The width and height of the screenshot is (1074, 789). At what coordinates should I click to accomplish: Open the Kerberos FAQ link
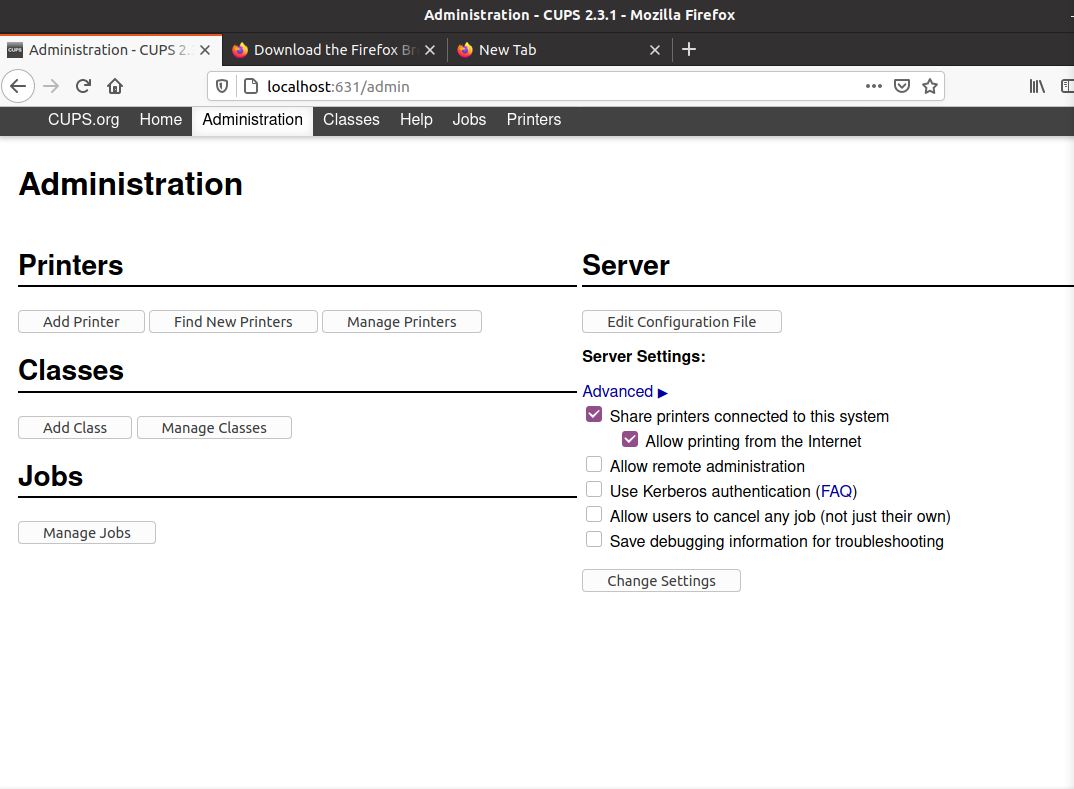point(836,491)
